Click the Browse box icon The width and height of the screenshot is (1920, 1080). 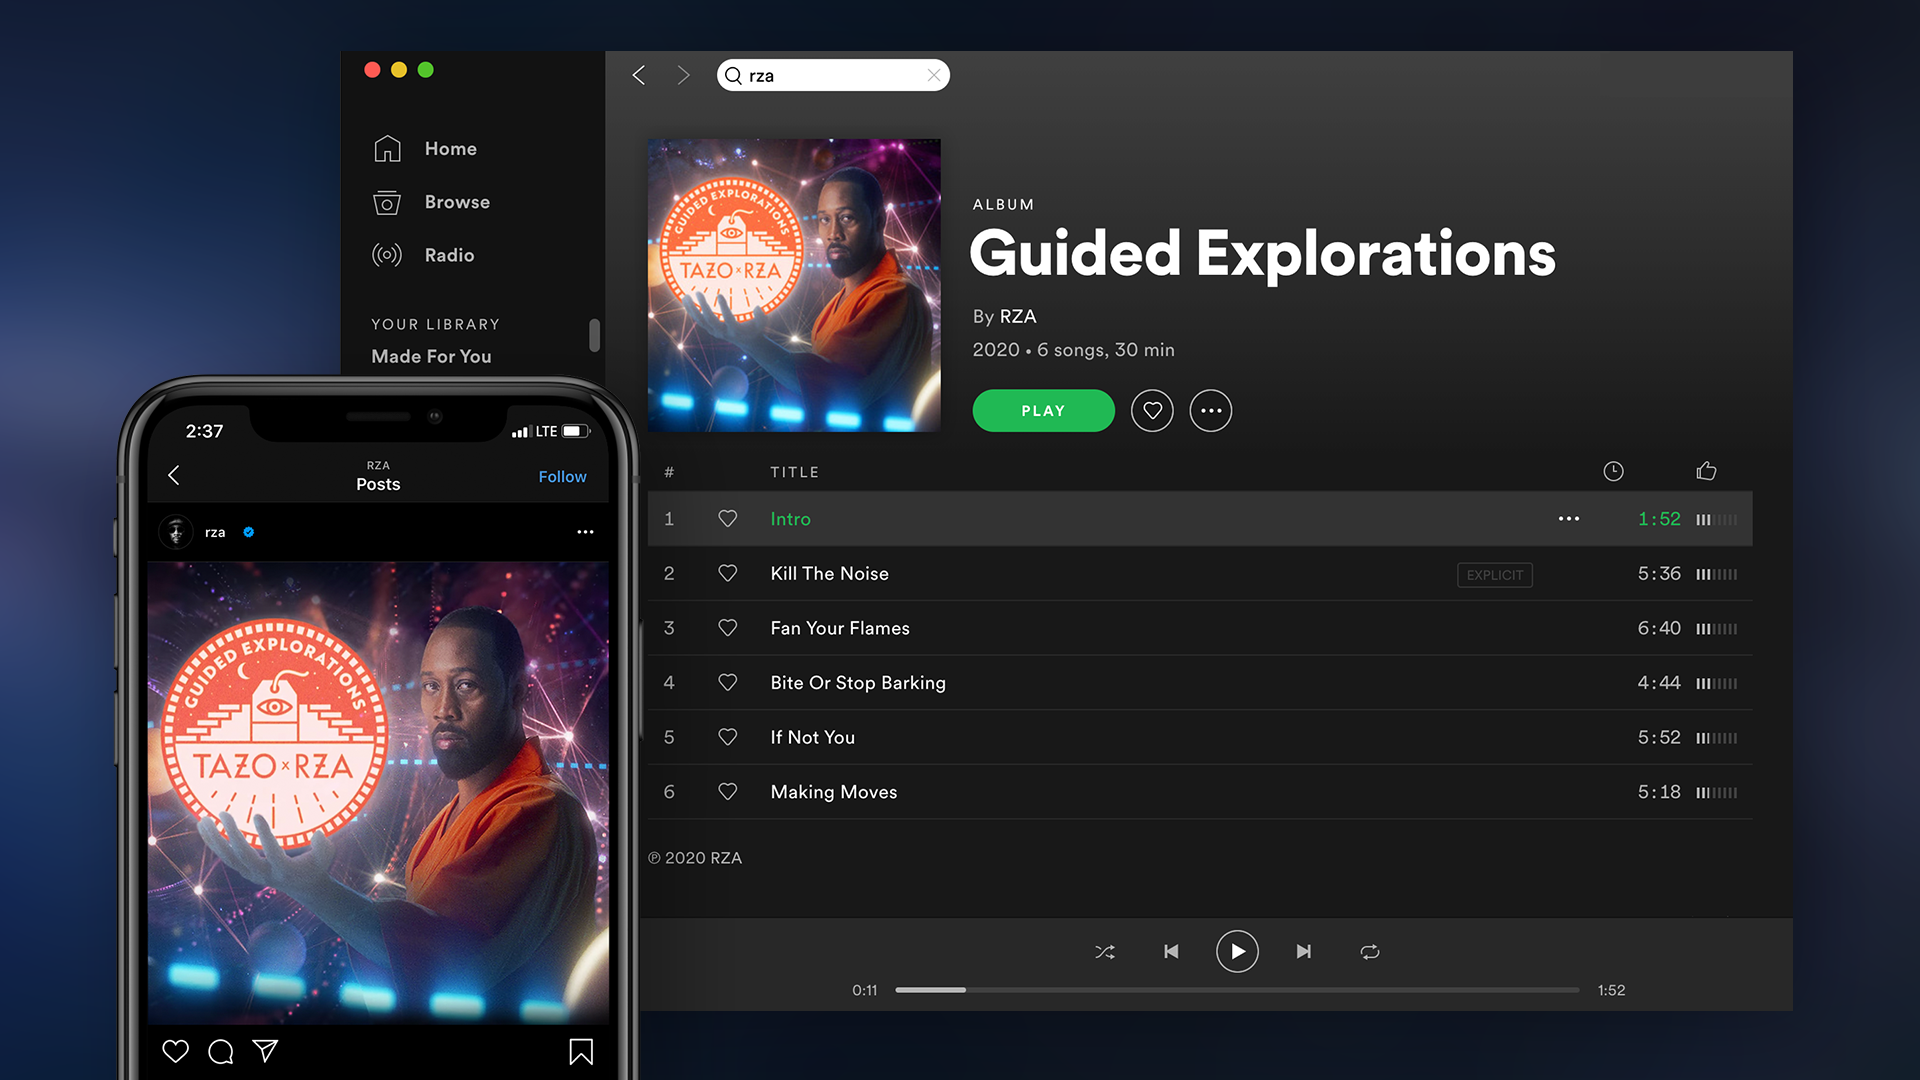(x=387, y=202)
